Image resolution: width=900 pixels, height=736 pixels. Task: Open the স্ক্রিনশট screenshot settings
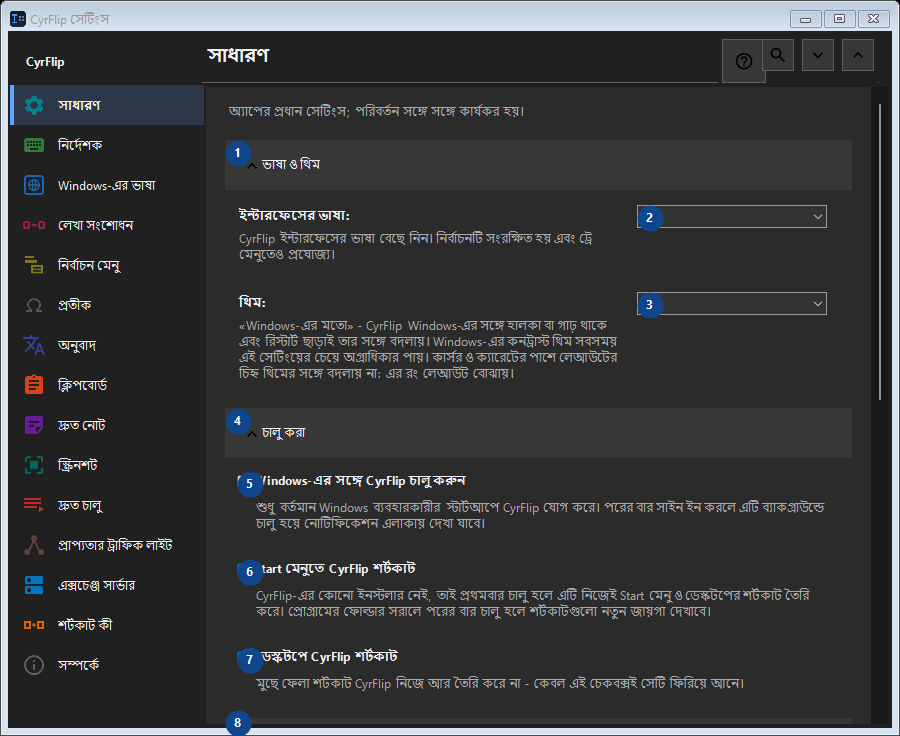point(107,465)
